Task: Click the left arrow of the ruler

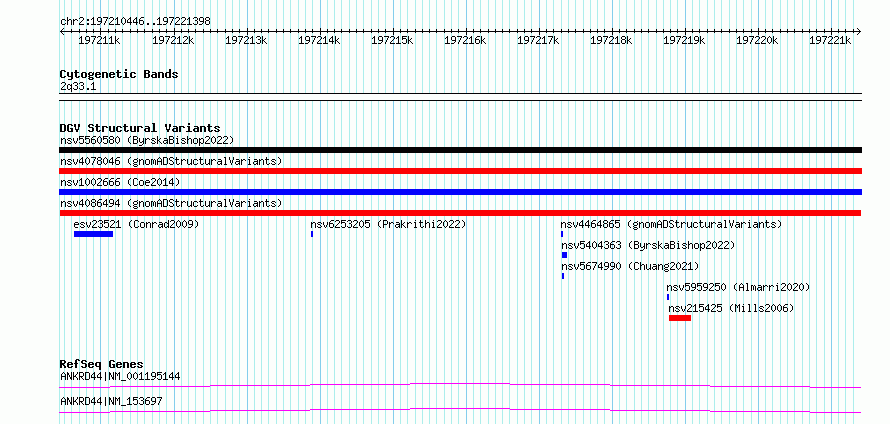Action: coord(62,31)
